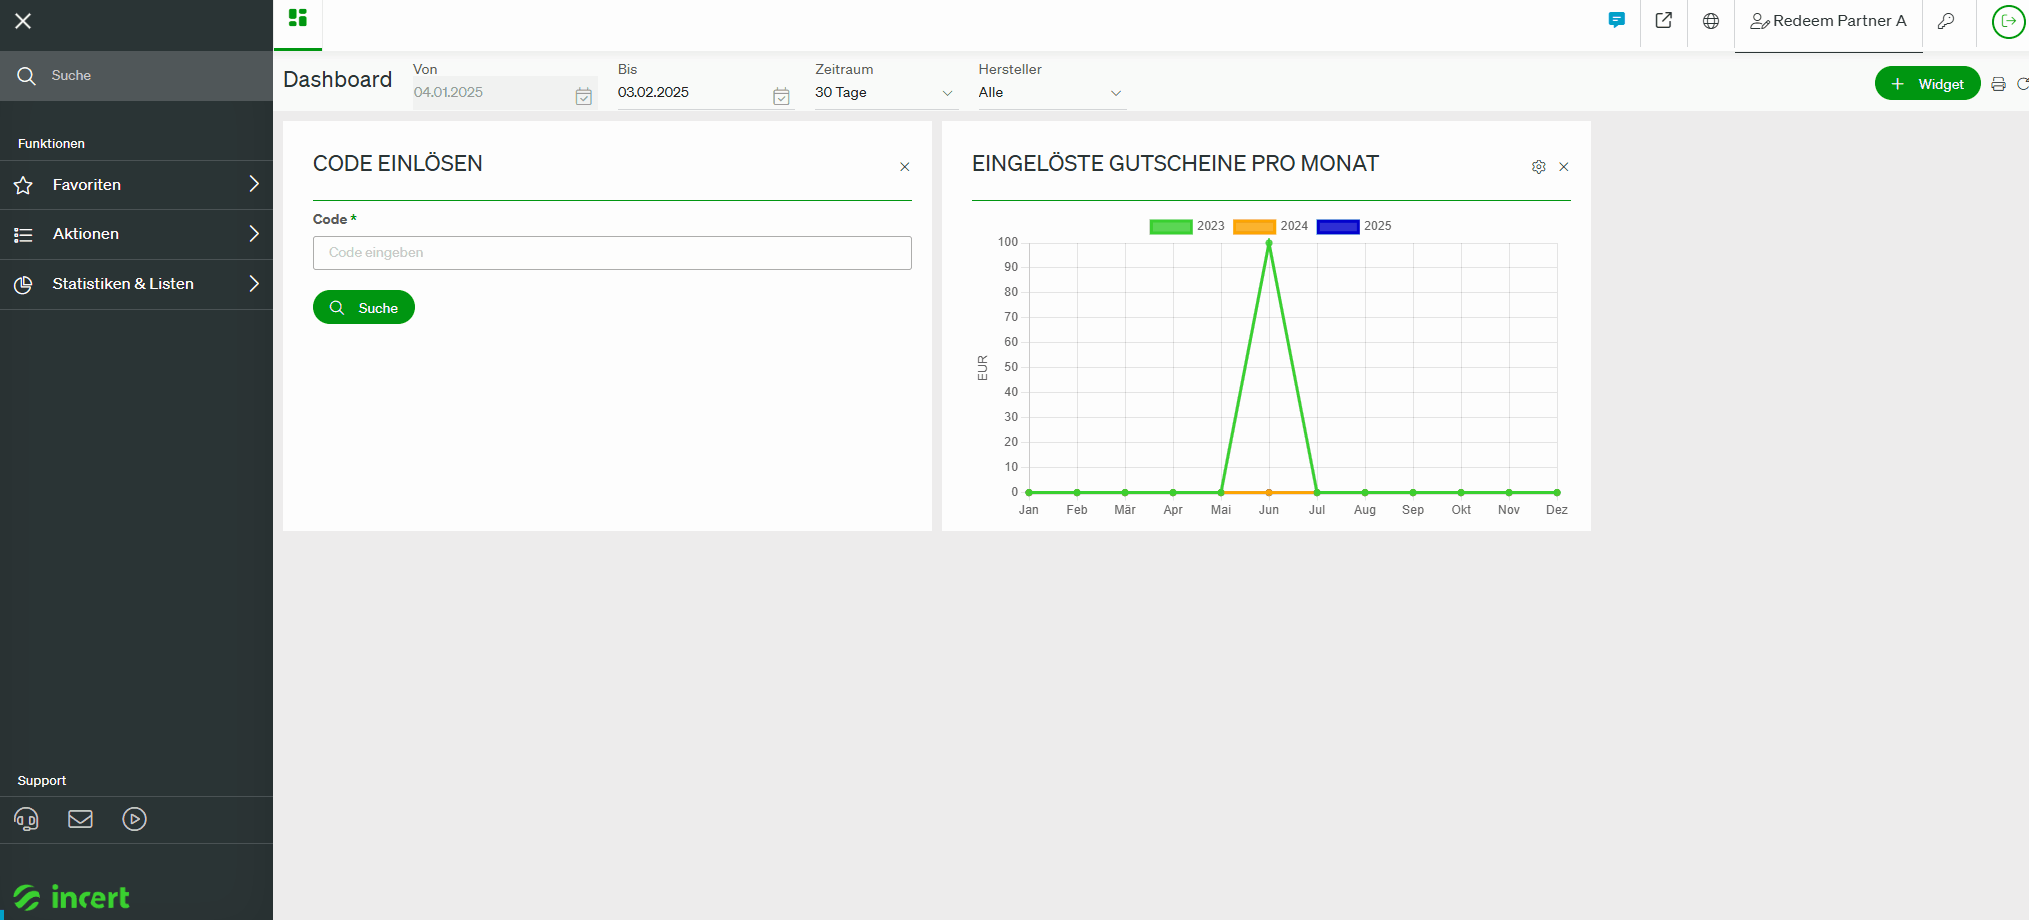Close the Eingelöste Gutscheine chart widget
Image resolution: width=2029 pixels, height=920 pixels.
click(x=1564, y=167)
